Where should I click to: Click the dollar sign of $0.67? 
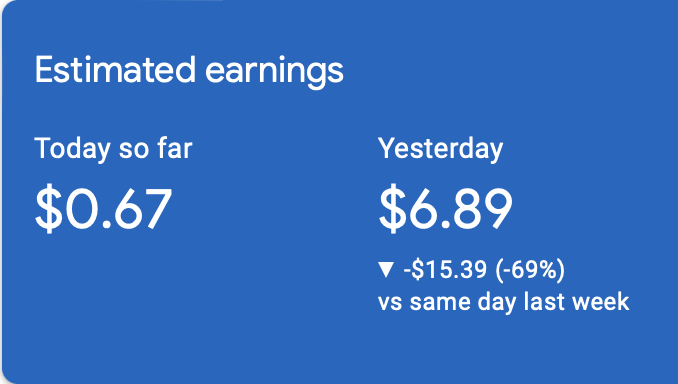(x=48, y=208)
